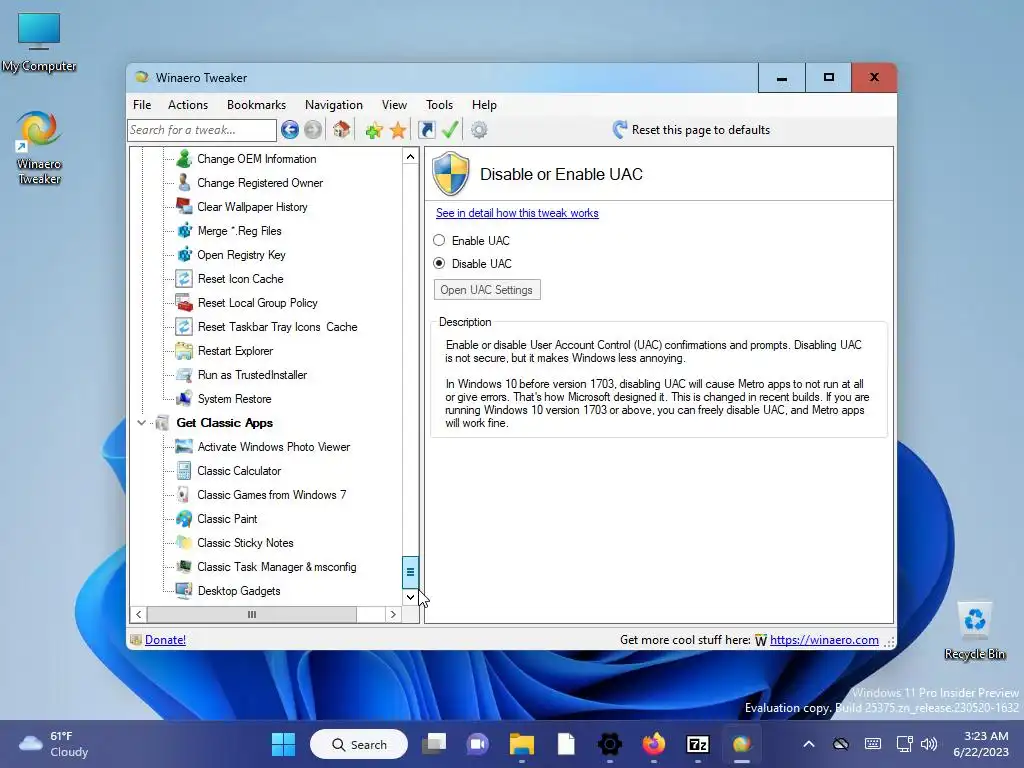Click the Change OEM Information icon
Viewport: 1024px width, 768px height.
point(184,159)
